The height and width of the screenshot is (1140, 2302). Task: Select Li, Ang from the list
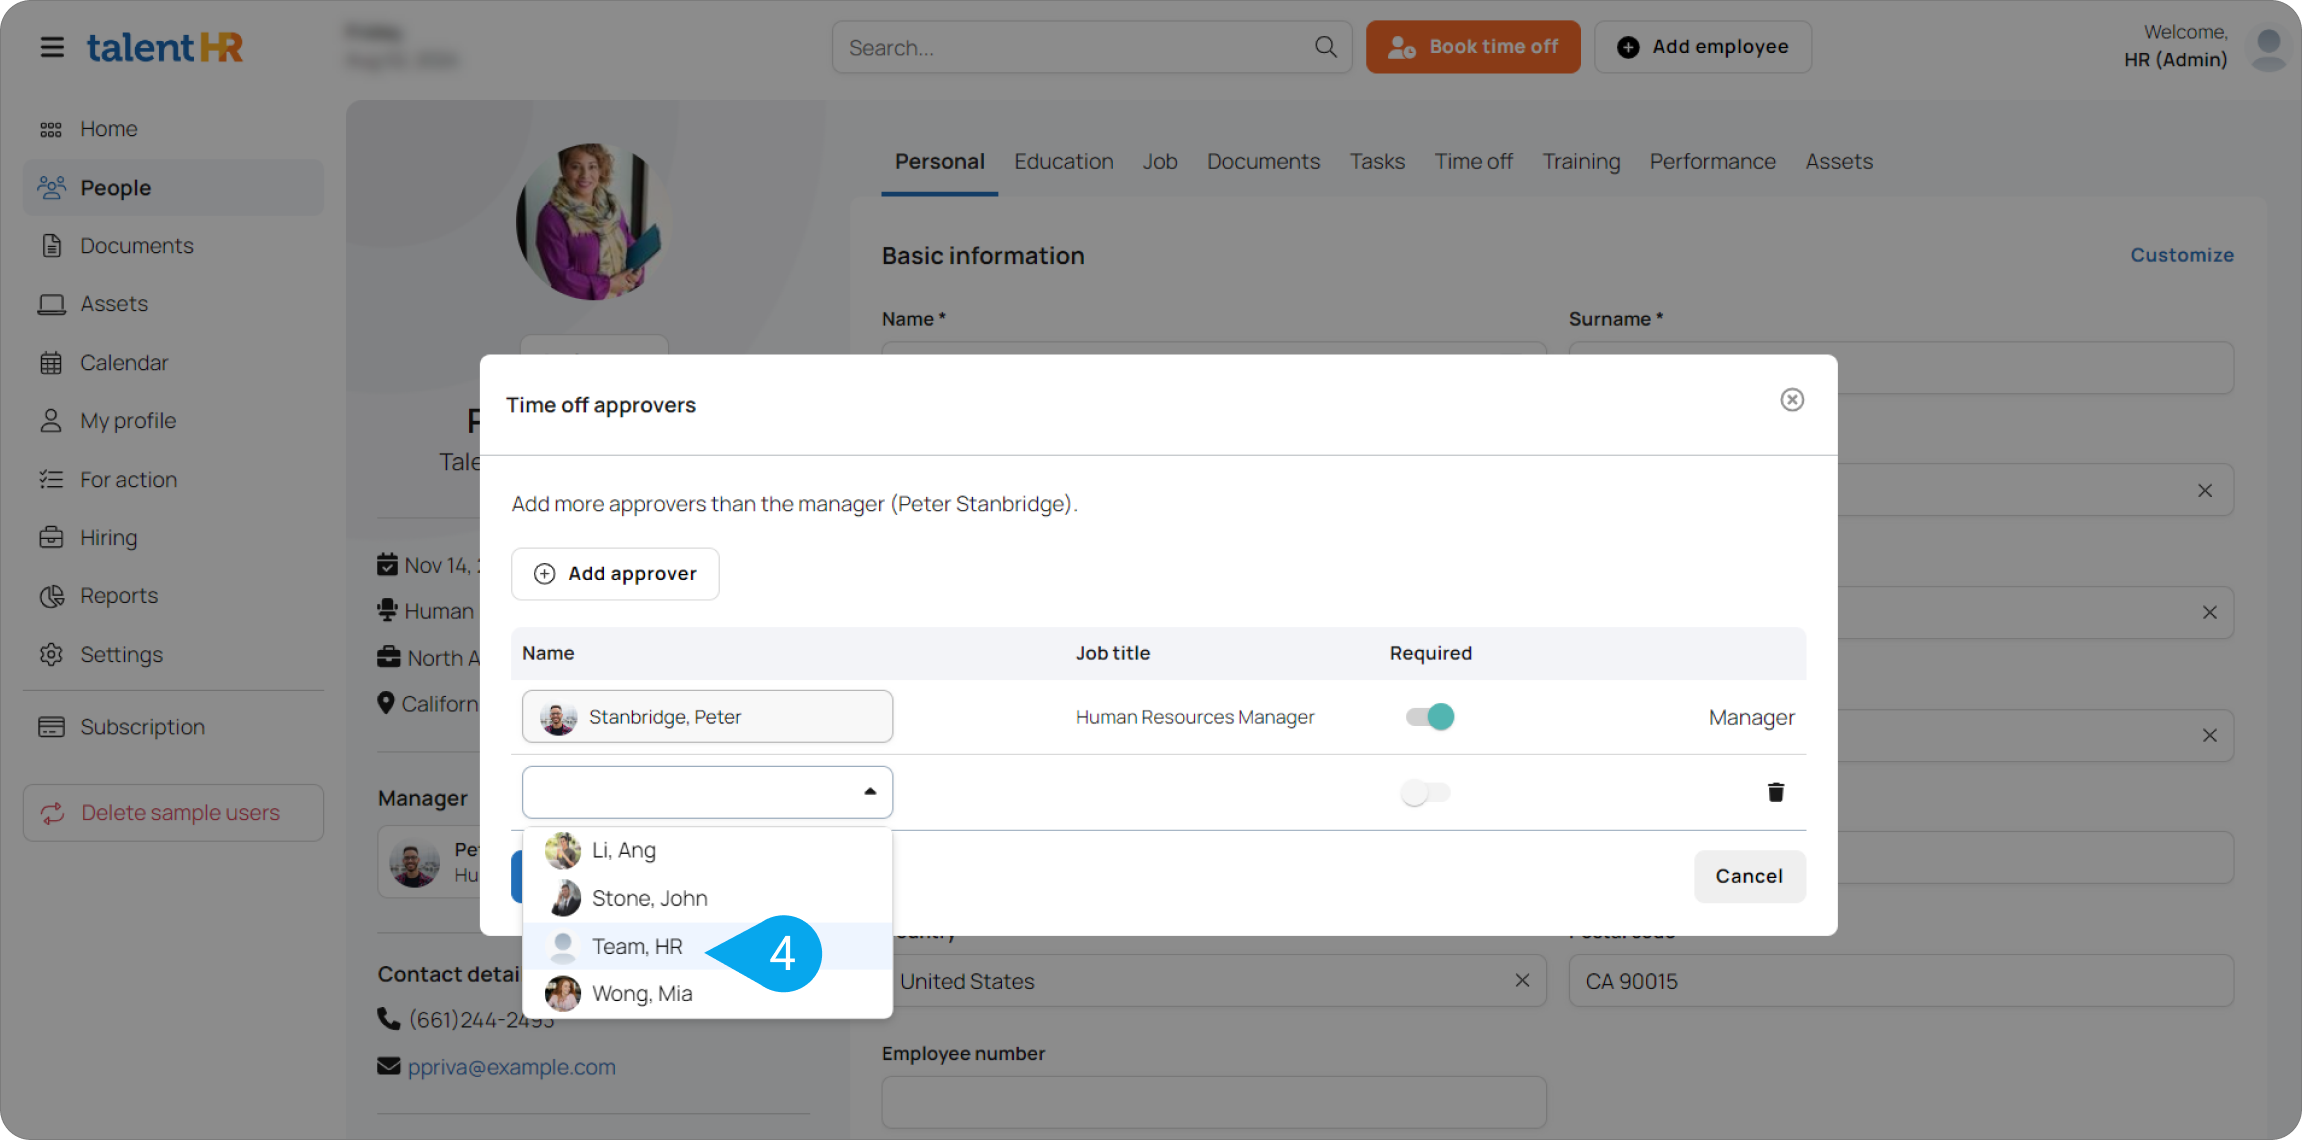[707, 850]
